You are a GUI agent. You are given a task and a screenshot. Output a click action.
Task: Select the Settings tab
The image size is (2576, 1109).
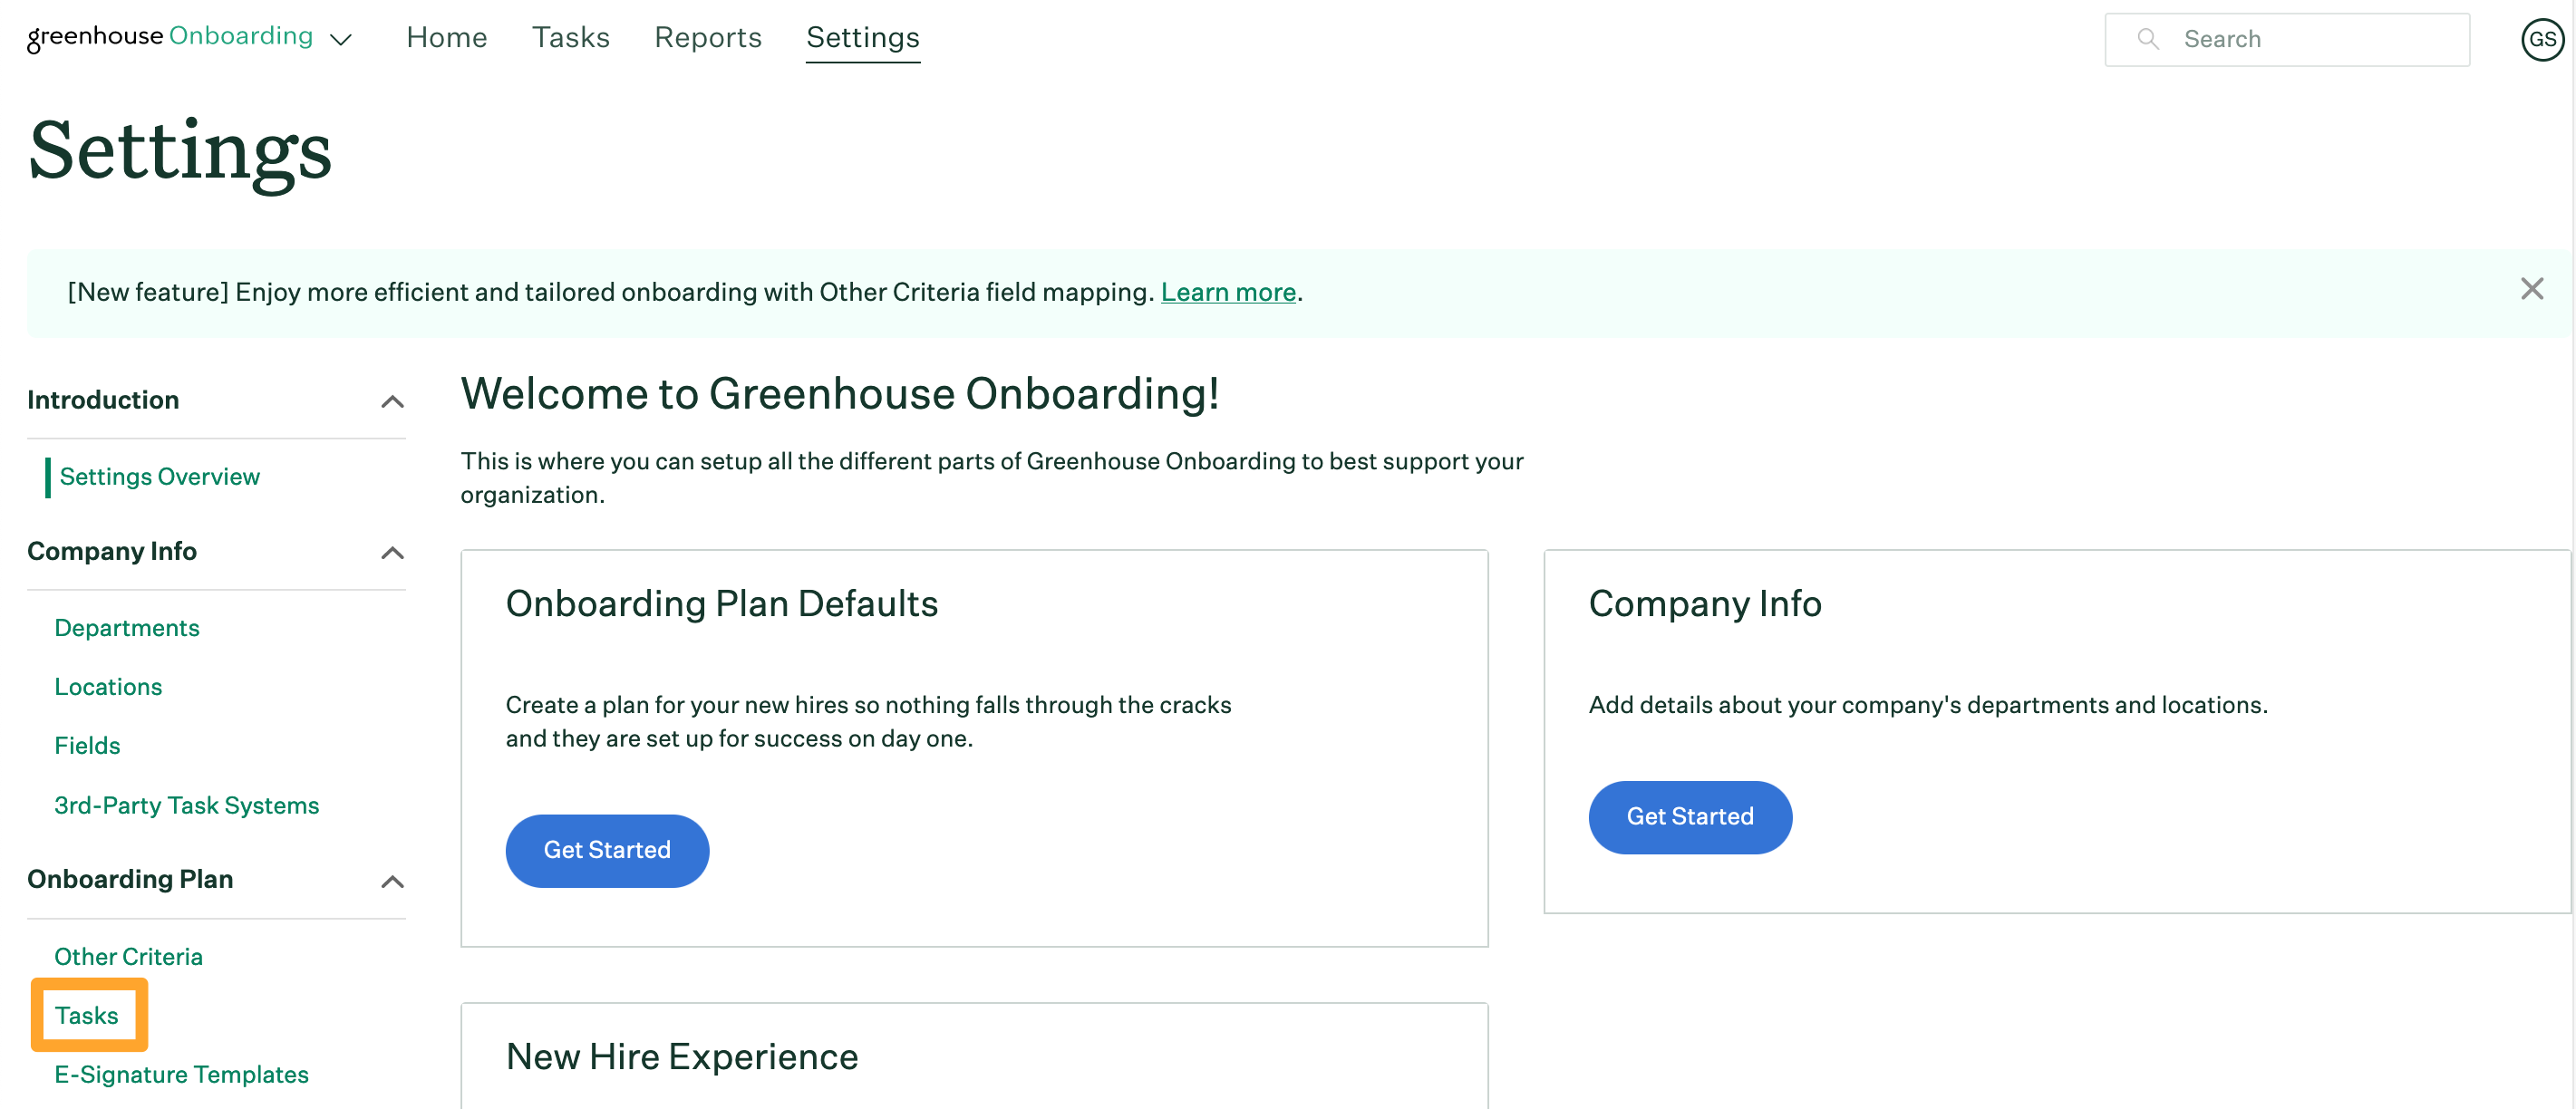click(x=862, y=37)
